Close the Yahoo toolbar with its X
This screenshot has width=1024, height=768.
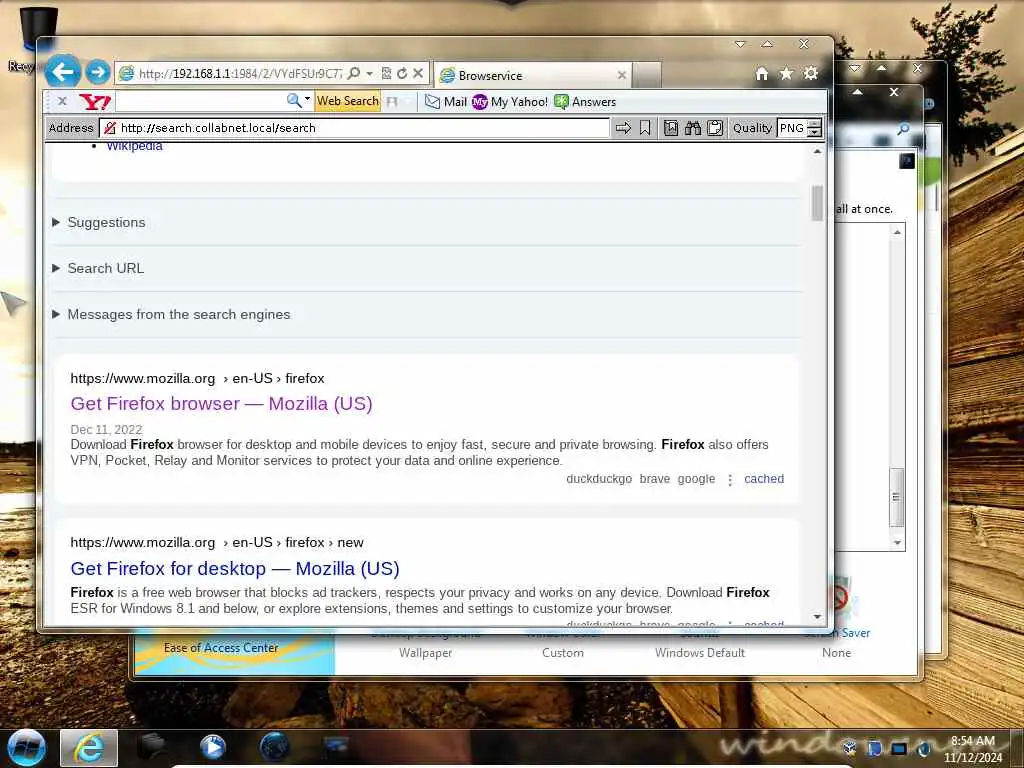[x=62, y=101]
